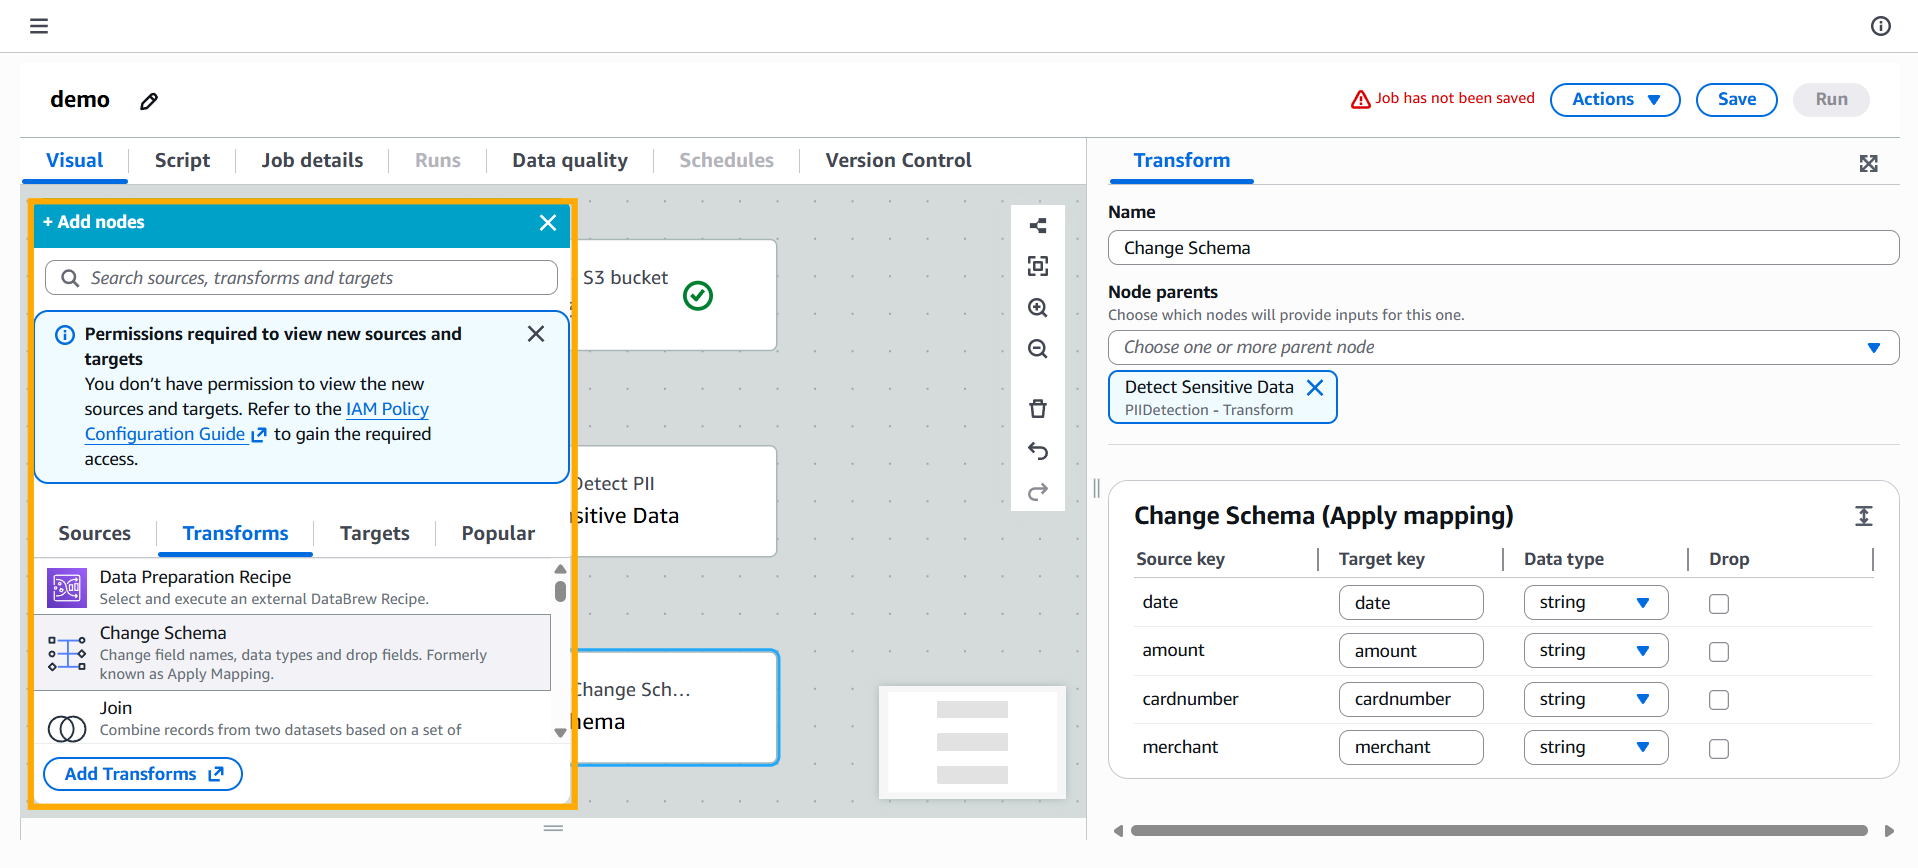1918x868 pixels.
Task: Change the data type for date
Action: 1596,603
